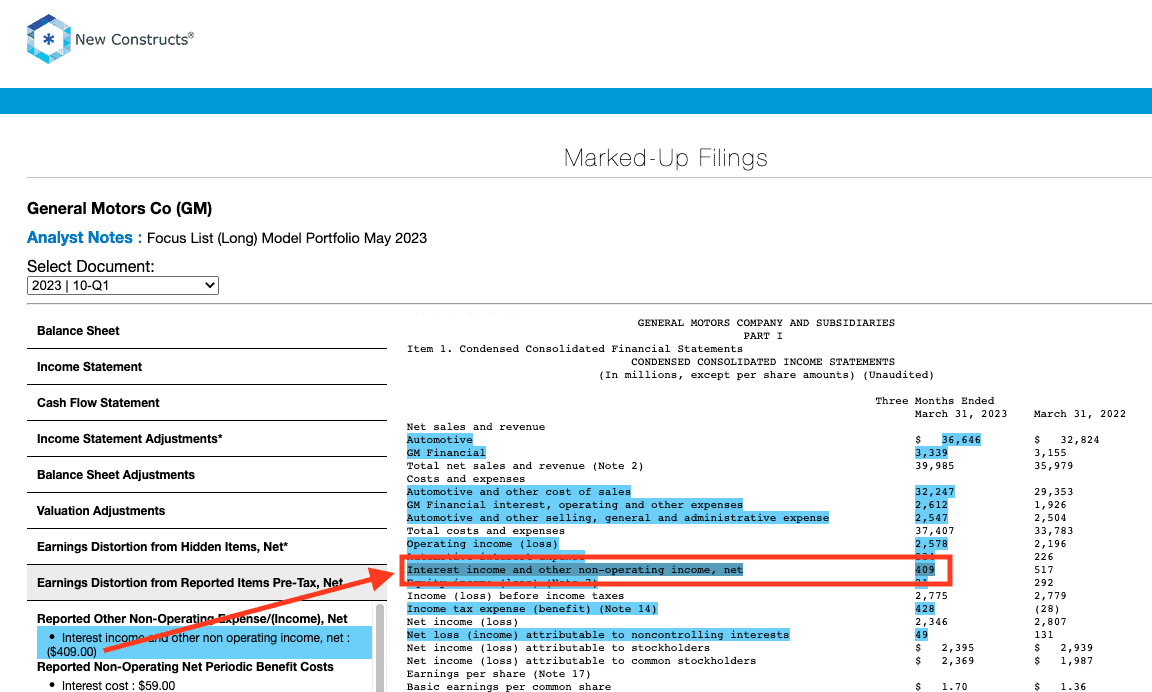Click the highlighted Operating income (loss) line
This screenshot has height=692, width=1152.
483,544
